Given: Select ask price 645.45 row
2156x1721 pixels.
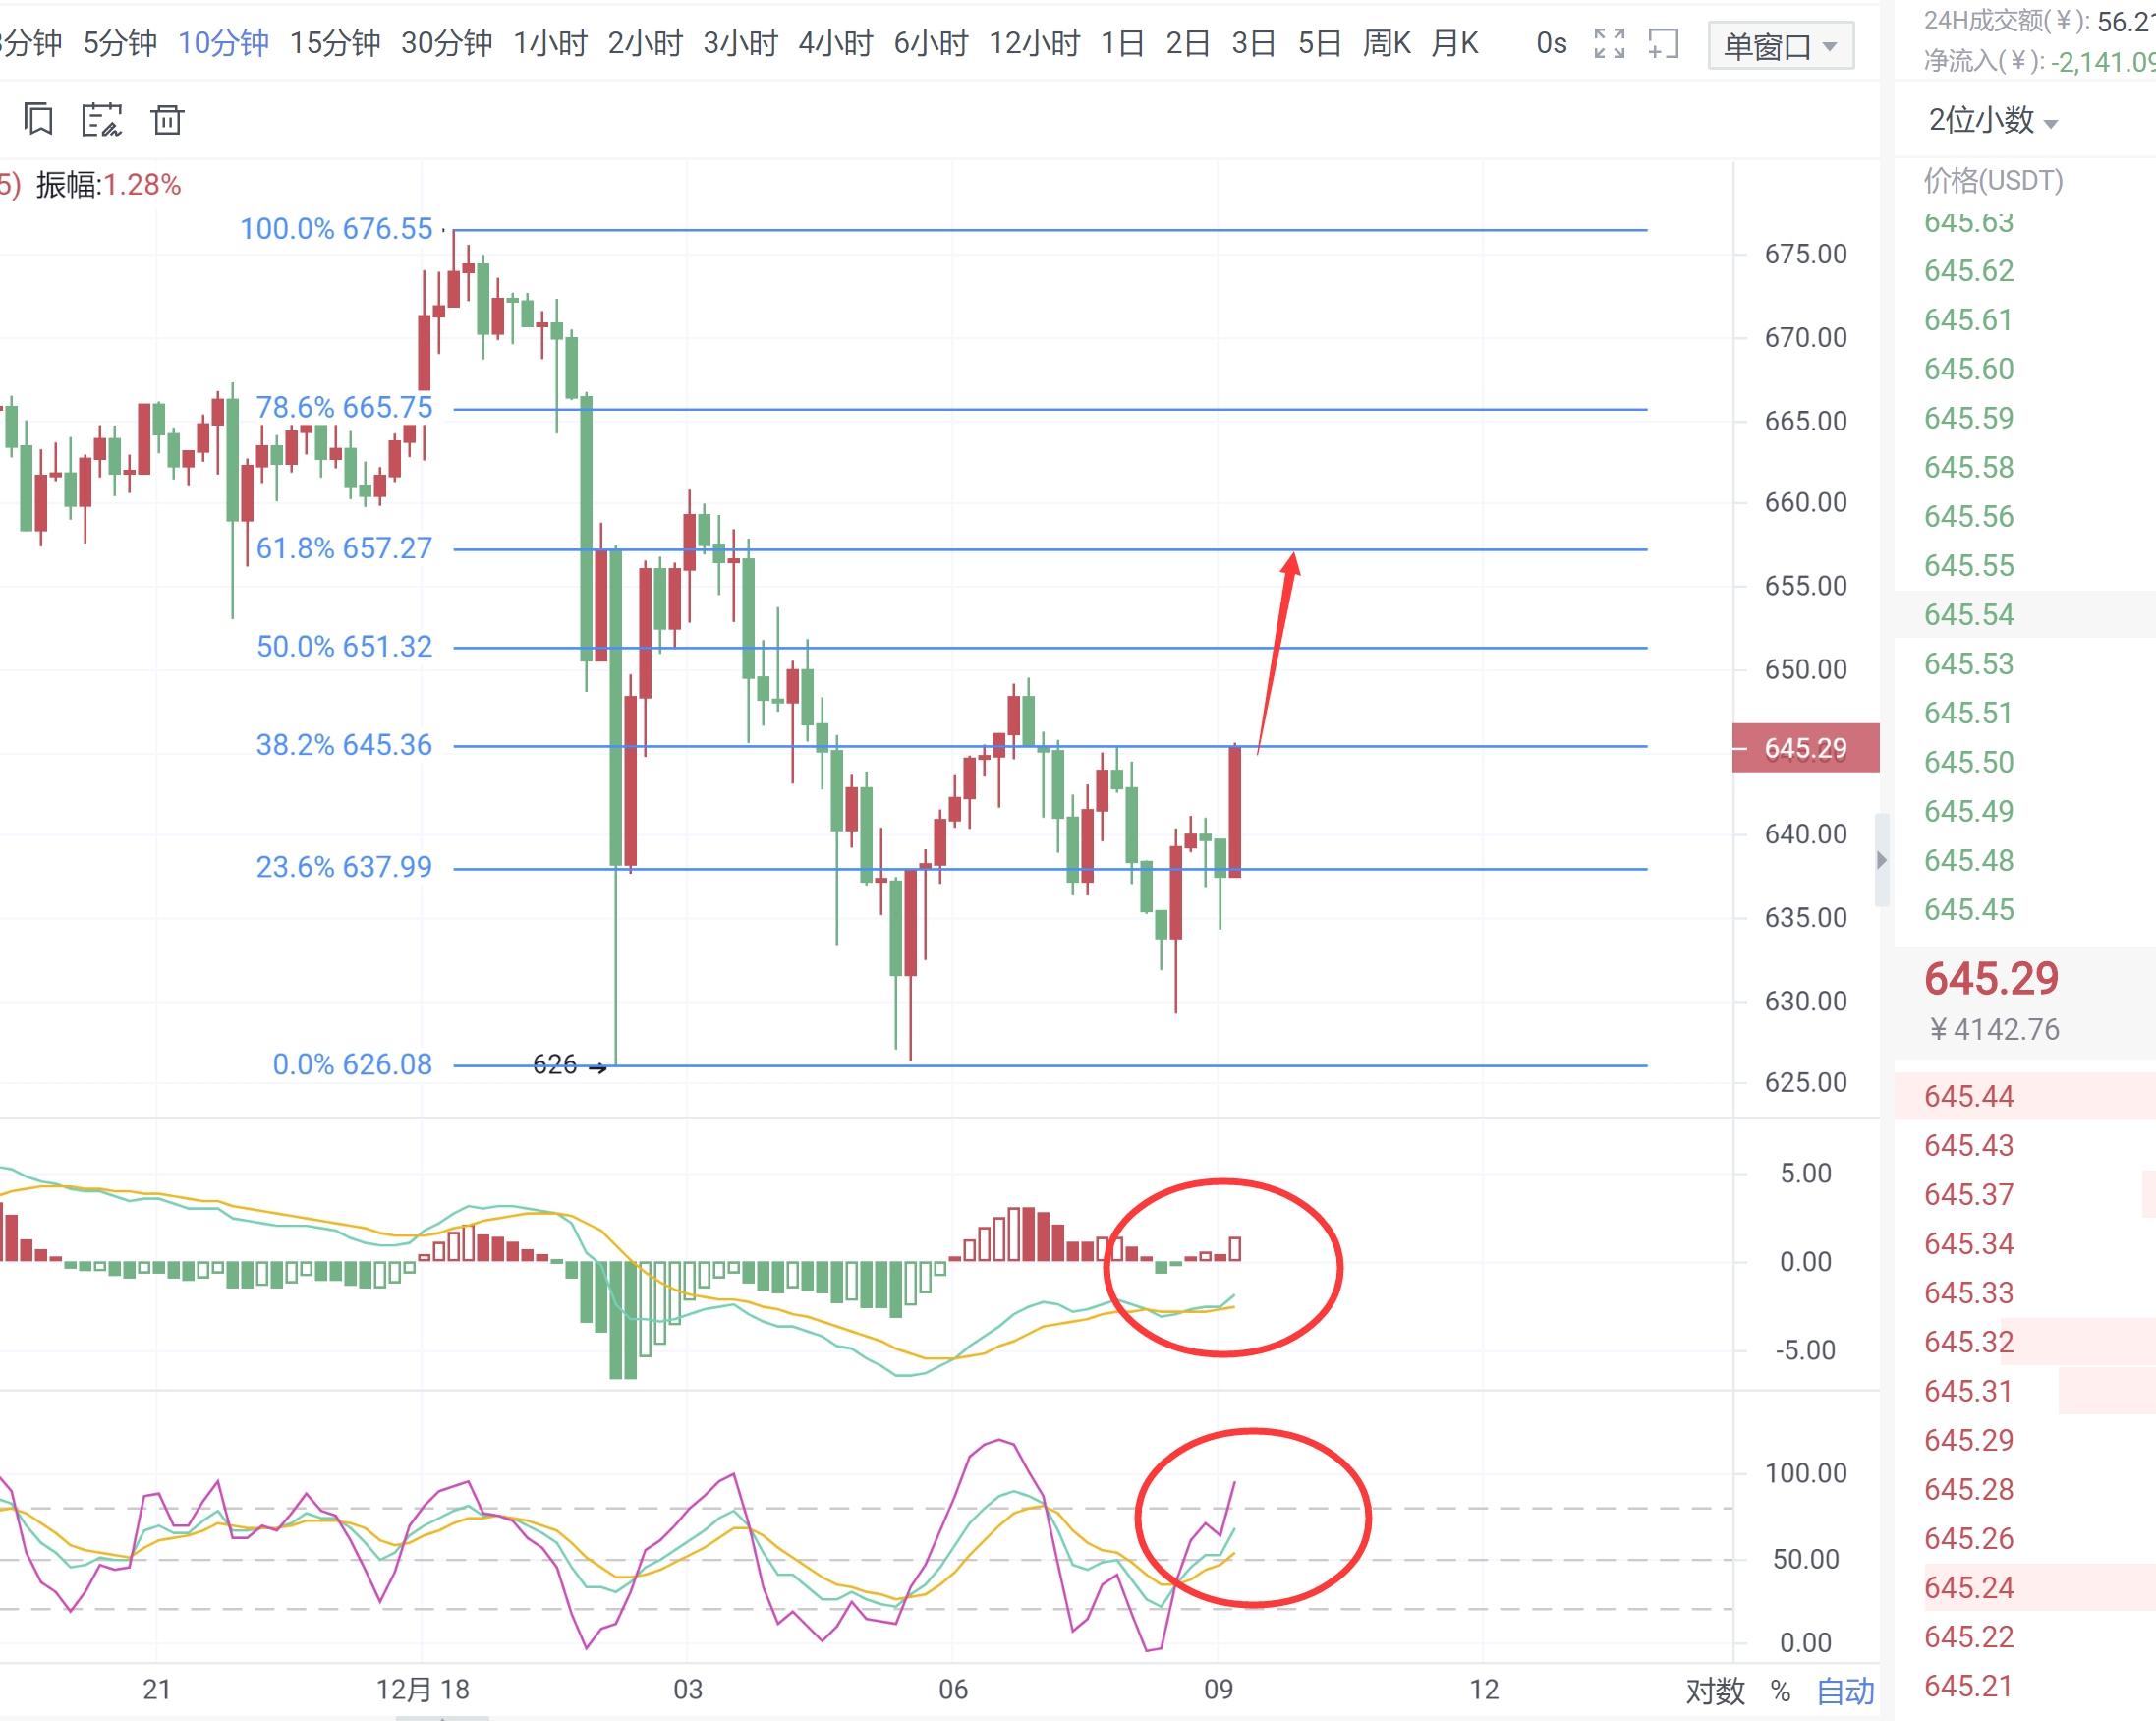Looking at the screenshot, I should click(x=2025, y=910).
